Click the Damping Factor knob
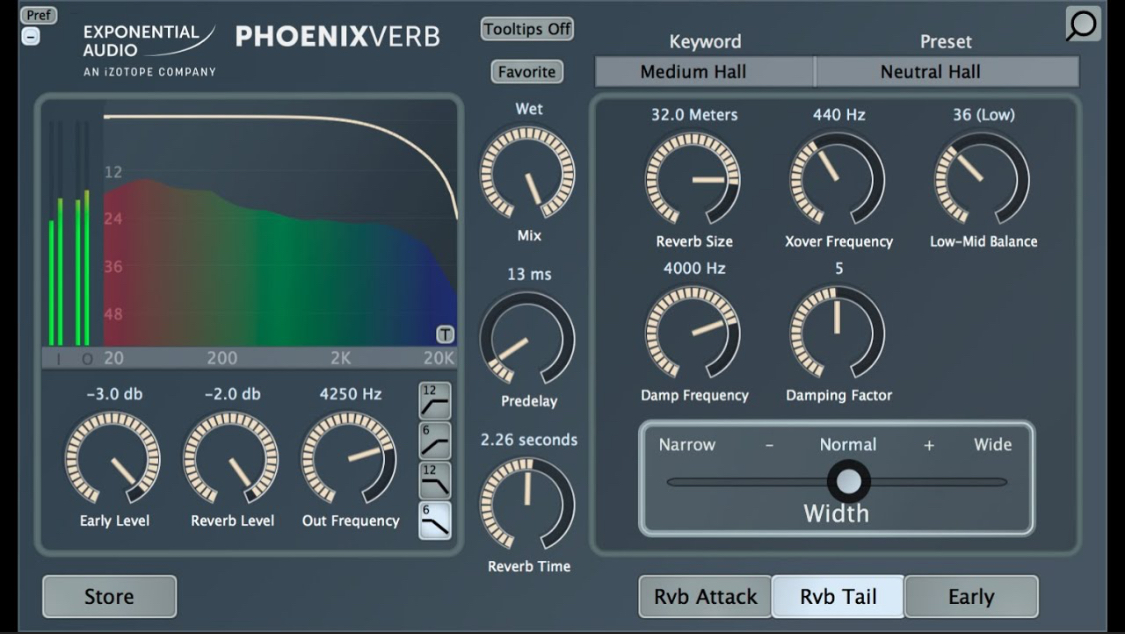Image resolution: width=1125 pixels, height=634 pixels. tap(837, 333)
